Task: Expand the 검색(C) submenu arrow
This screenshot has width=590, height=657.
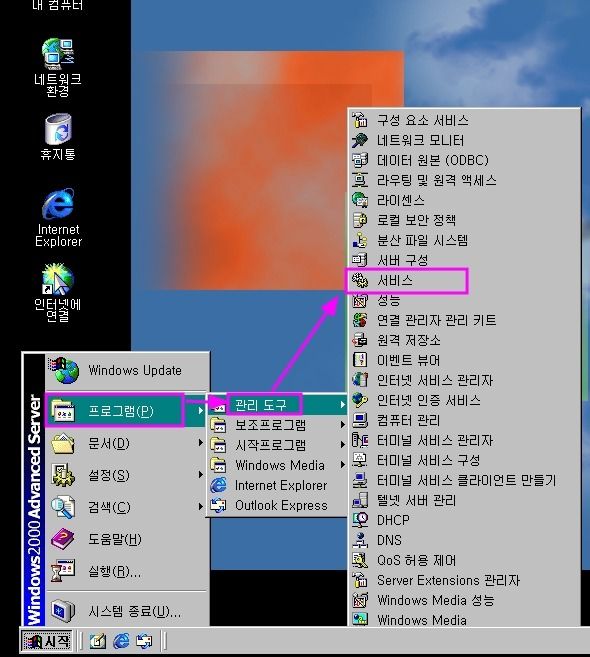Action: [x=201, y=507]
